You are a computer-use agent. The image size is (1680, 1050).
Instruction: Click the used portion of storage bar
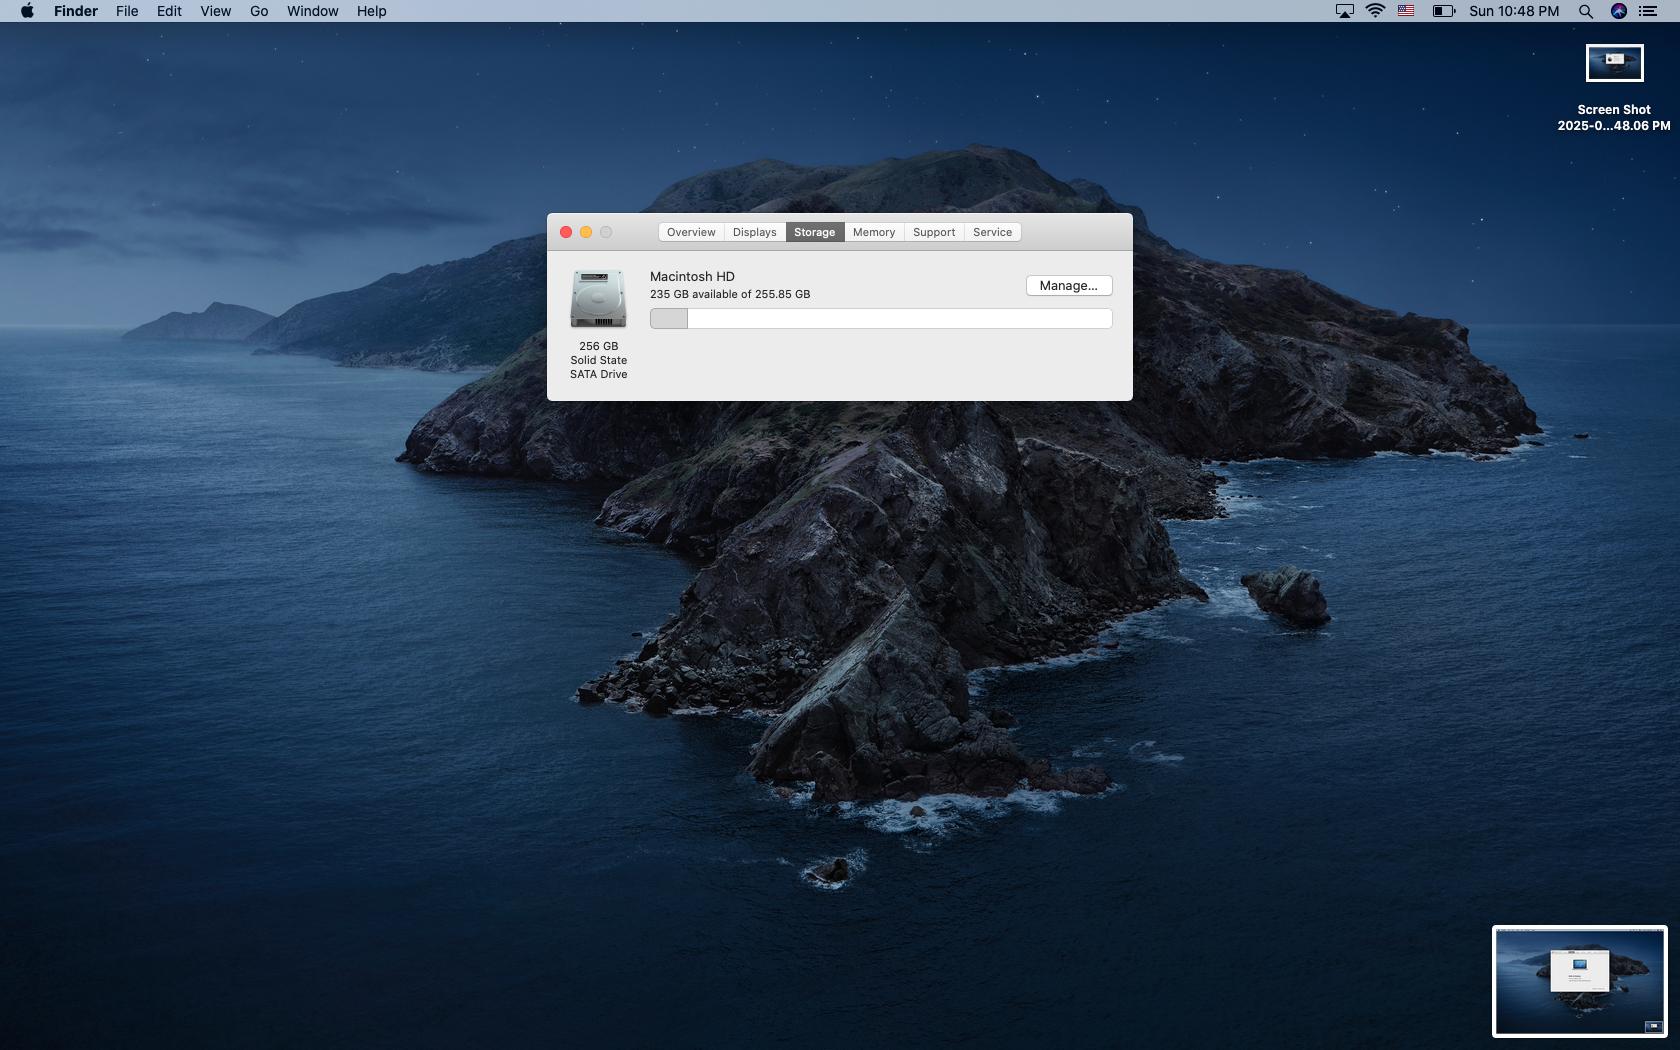[669, 319]
